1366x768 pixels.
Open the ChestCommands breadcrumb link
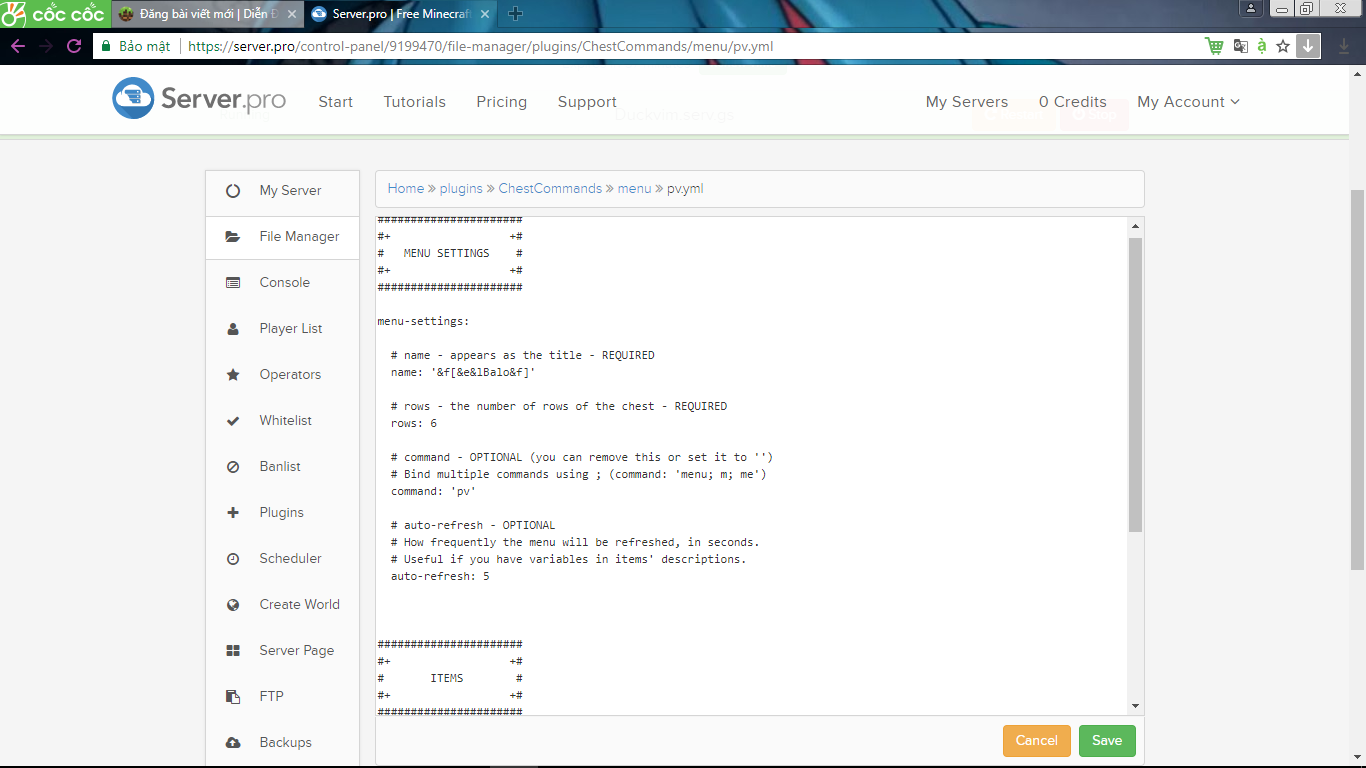(550, 188)
